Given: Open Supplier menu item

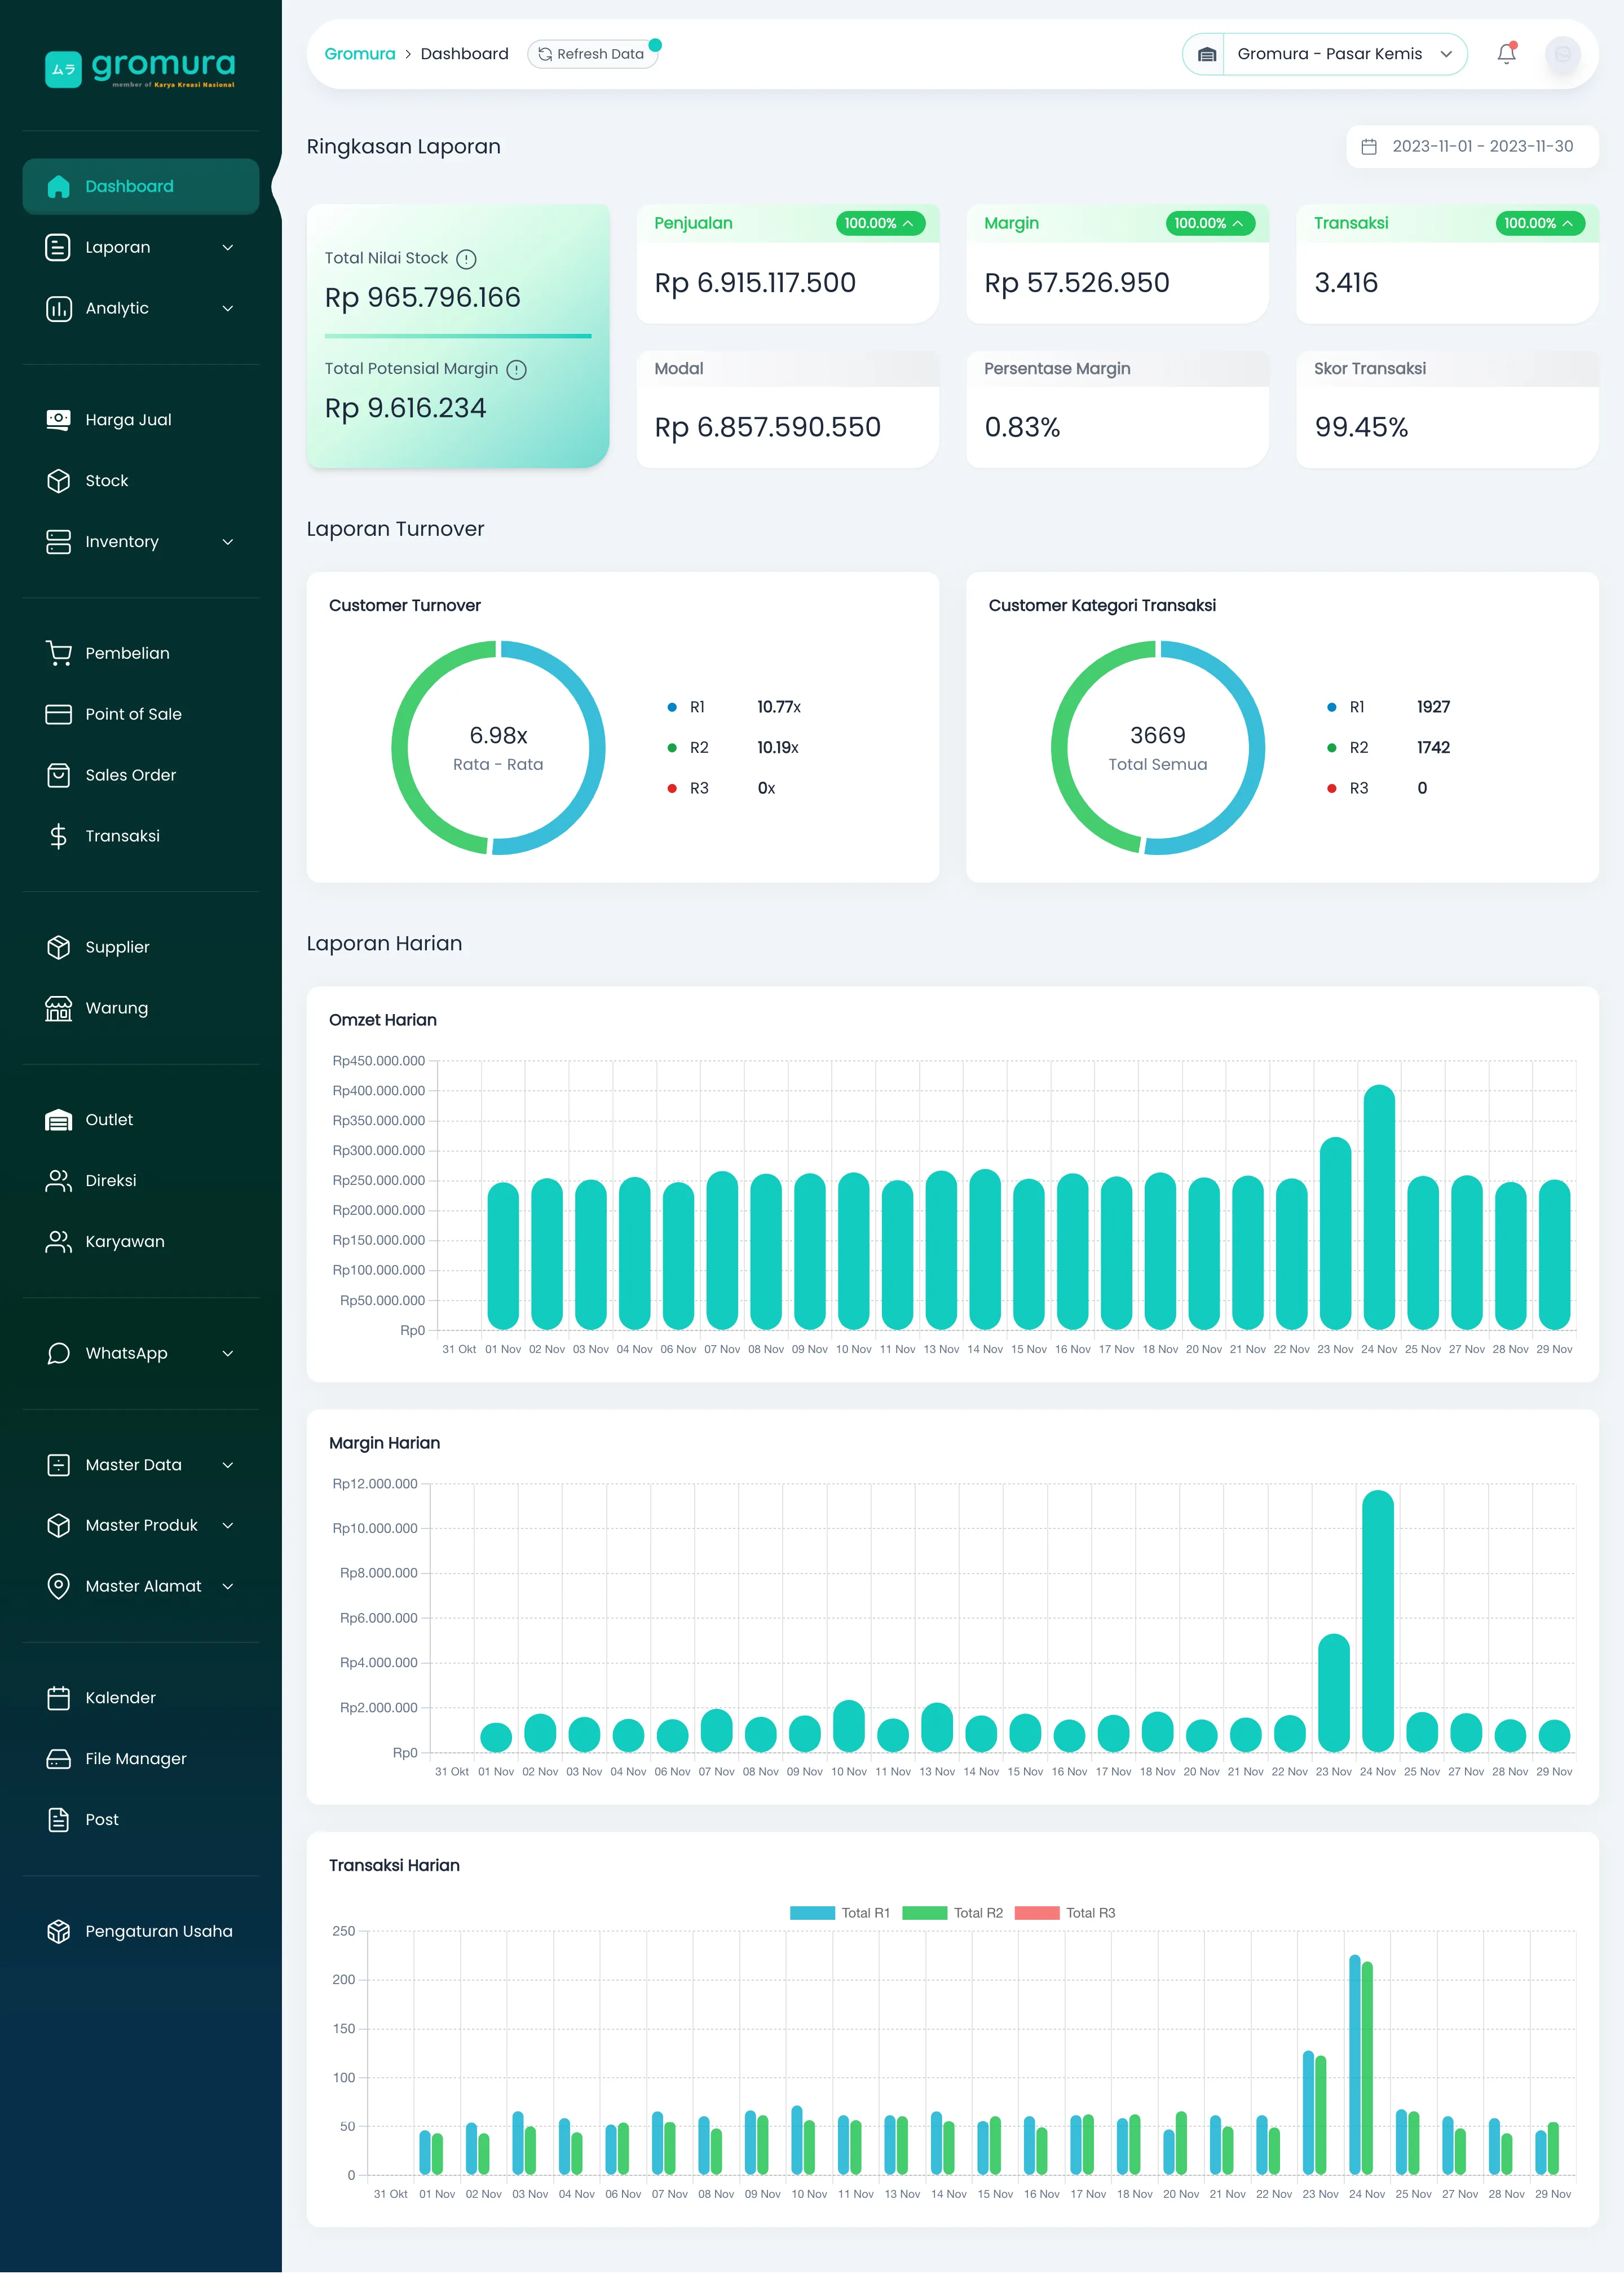Looking at the screenshot, I should click(x=141, y=948).
